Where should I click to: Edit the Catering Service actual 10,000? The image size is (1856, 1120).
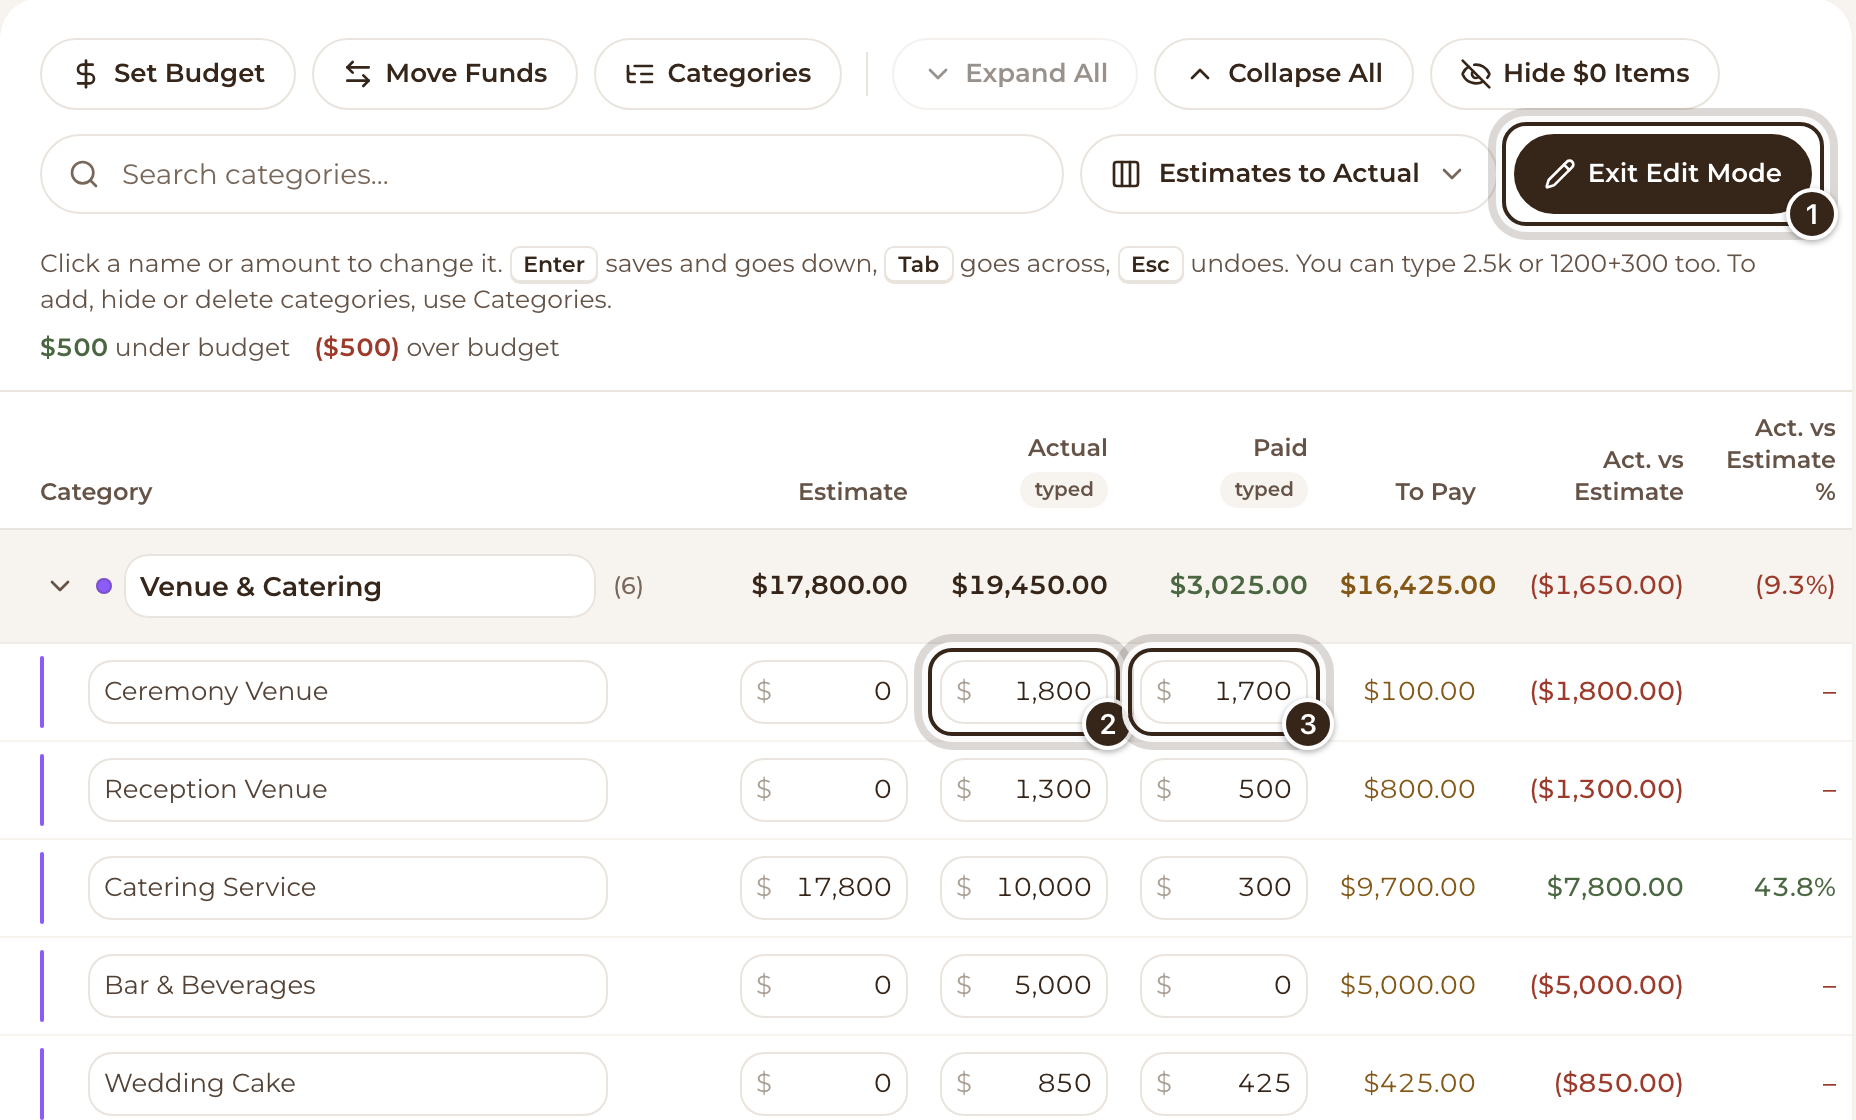pyautogui.click(x=1024, y=888)
